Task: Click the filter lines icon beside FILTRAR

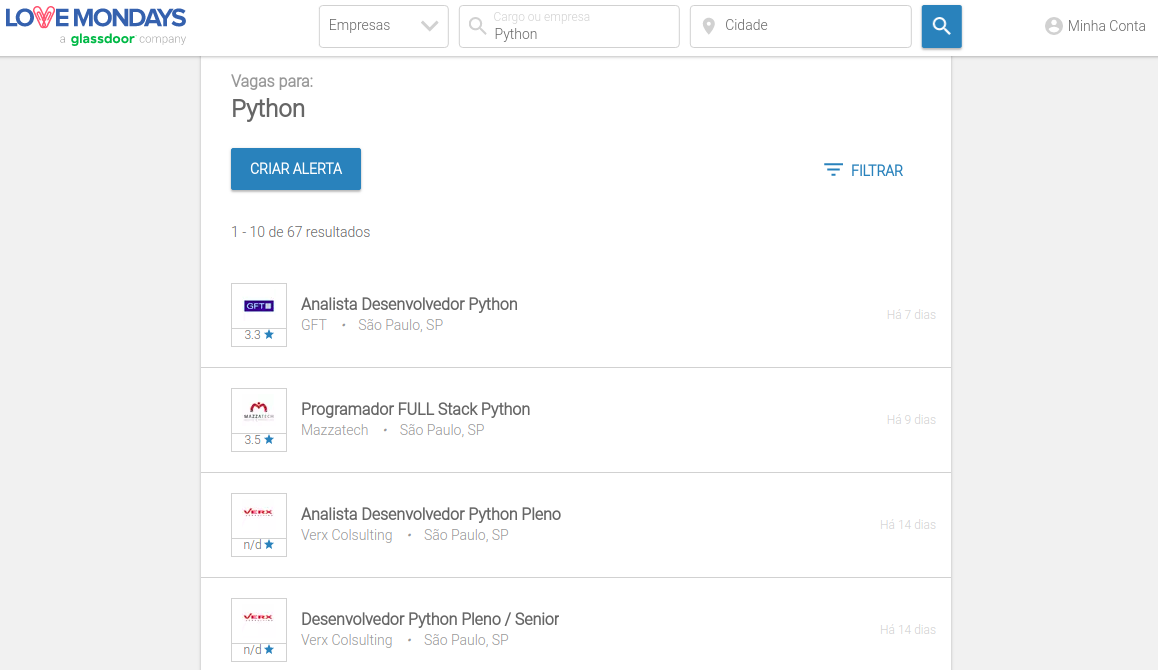Action: 832,170
